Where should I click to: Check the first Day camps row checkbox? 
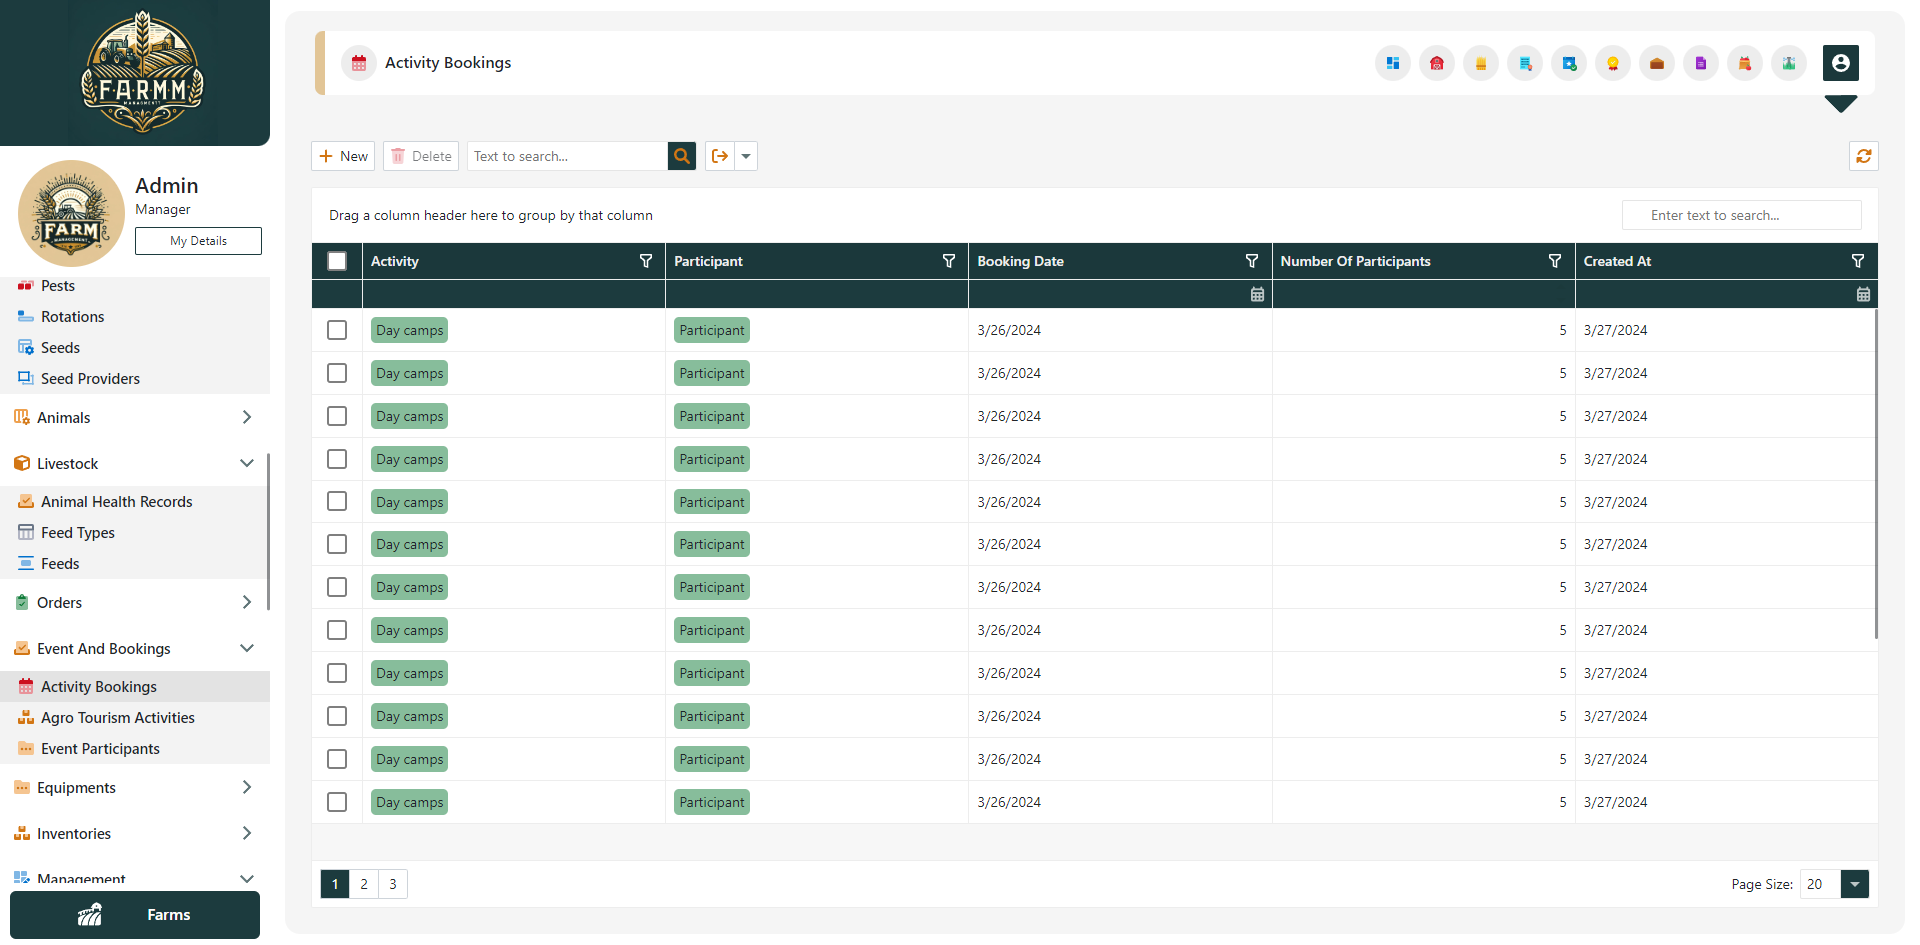[337, 329]
